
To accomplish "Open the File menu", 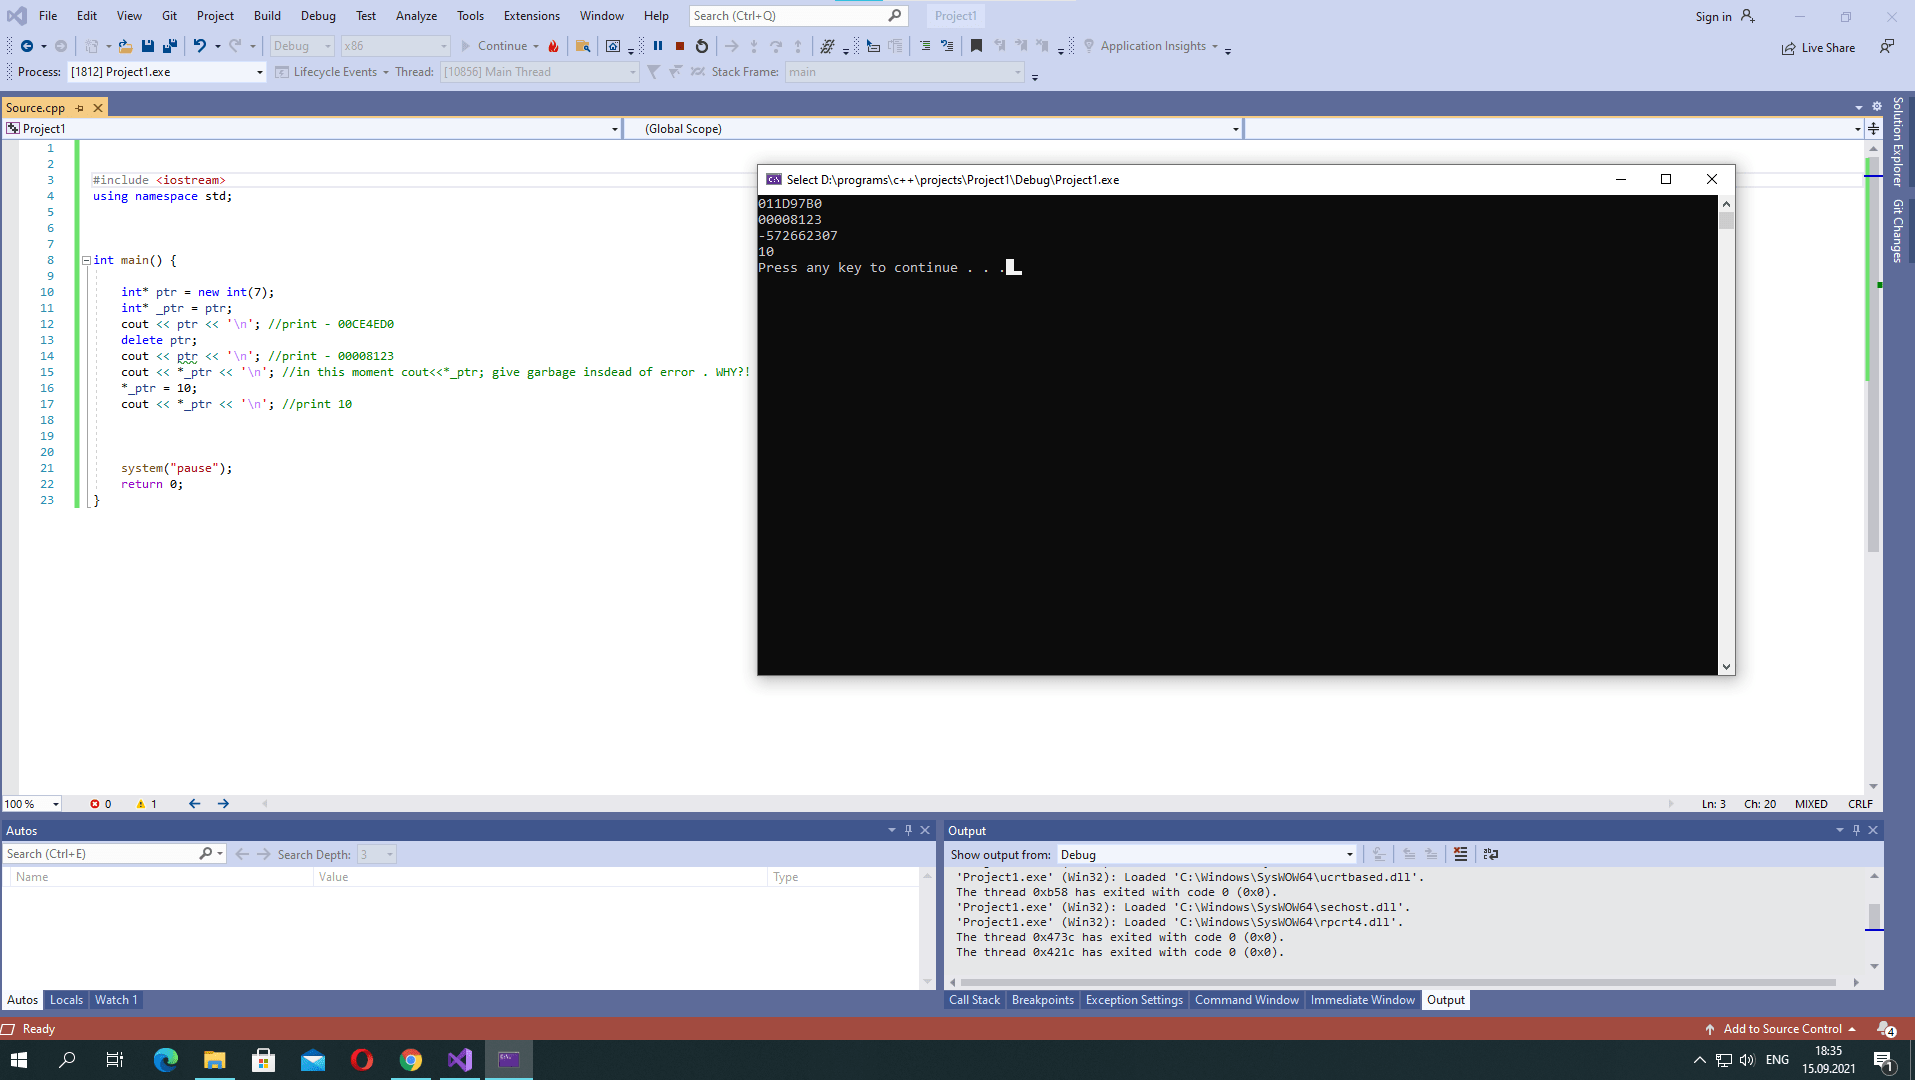I will [48, 16].
